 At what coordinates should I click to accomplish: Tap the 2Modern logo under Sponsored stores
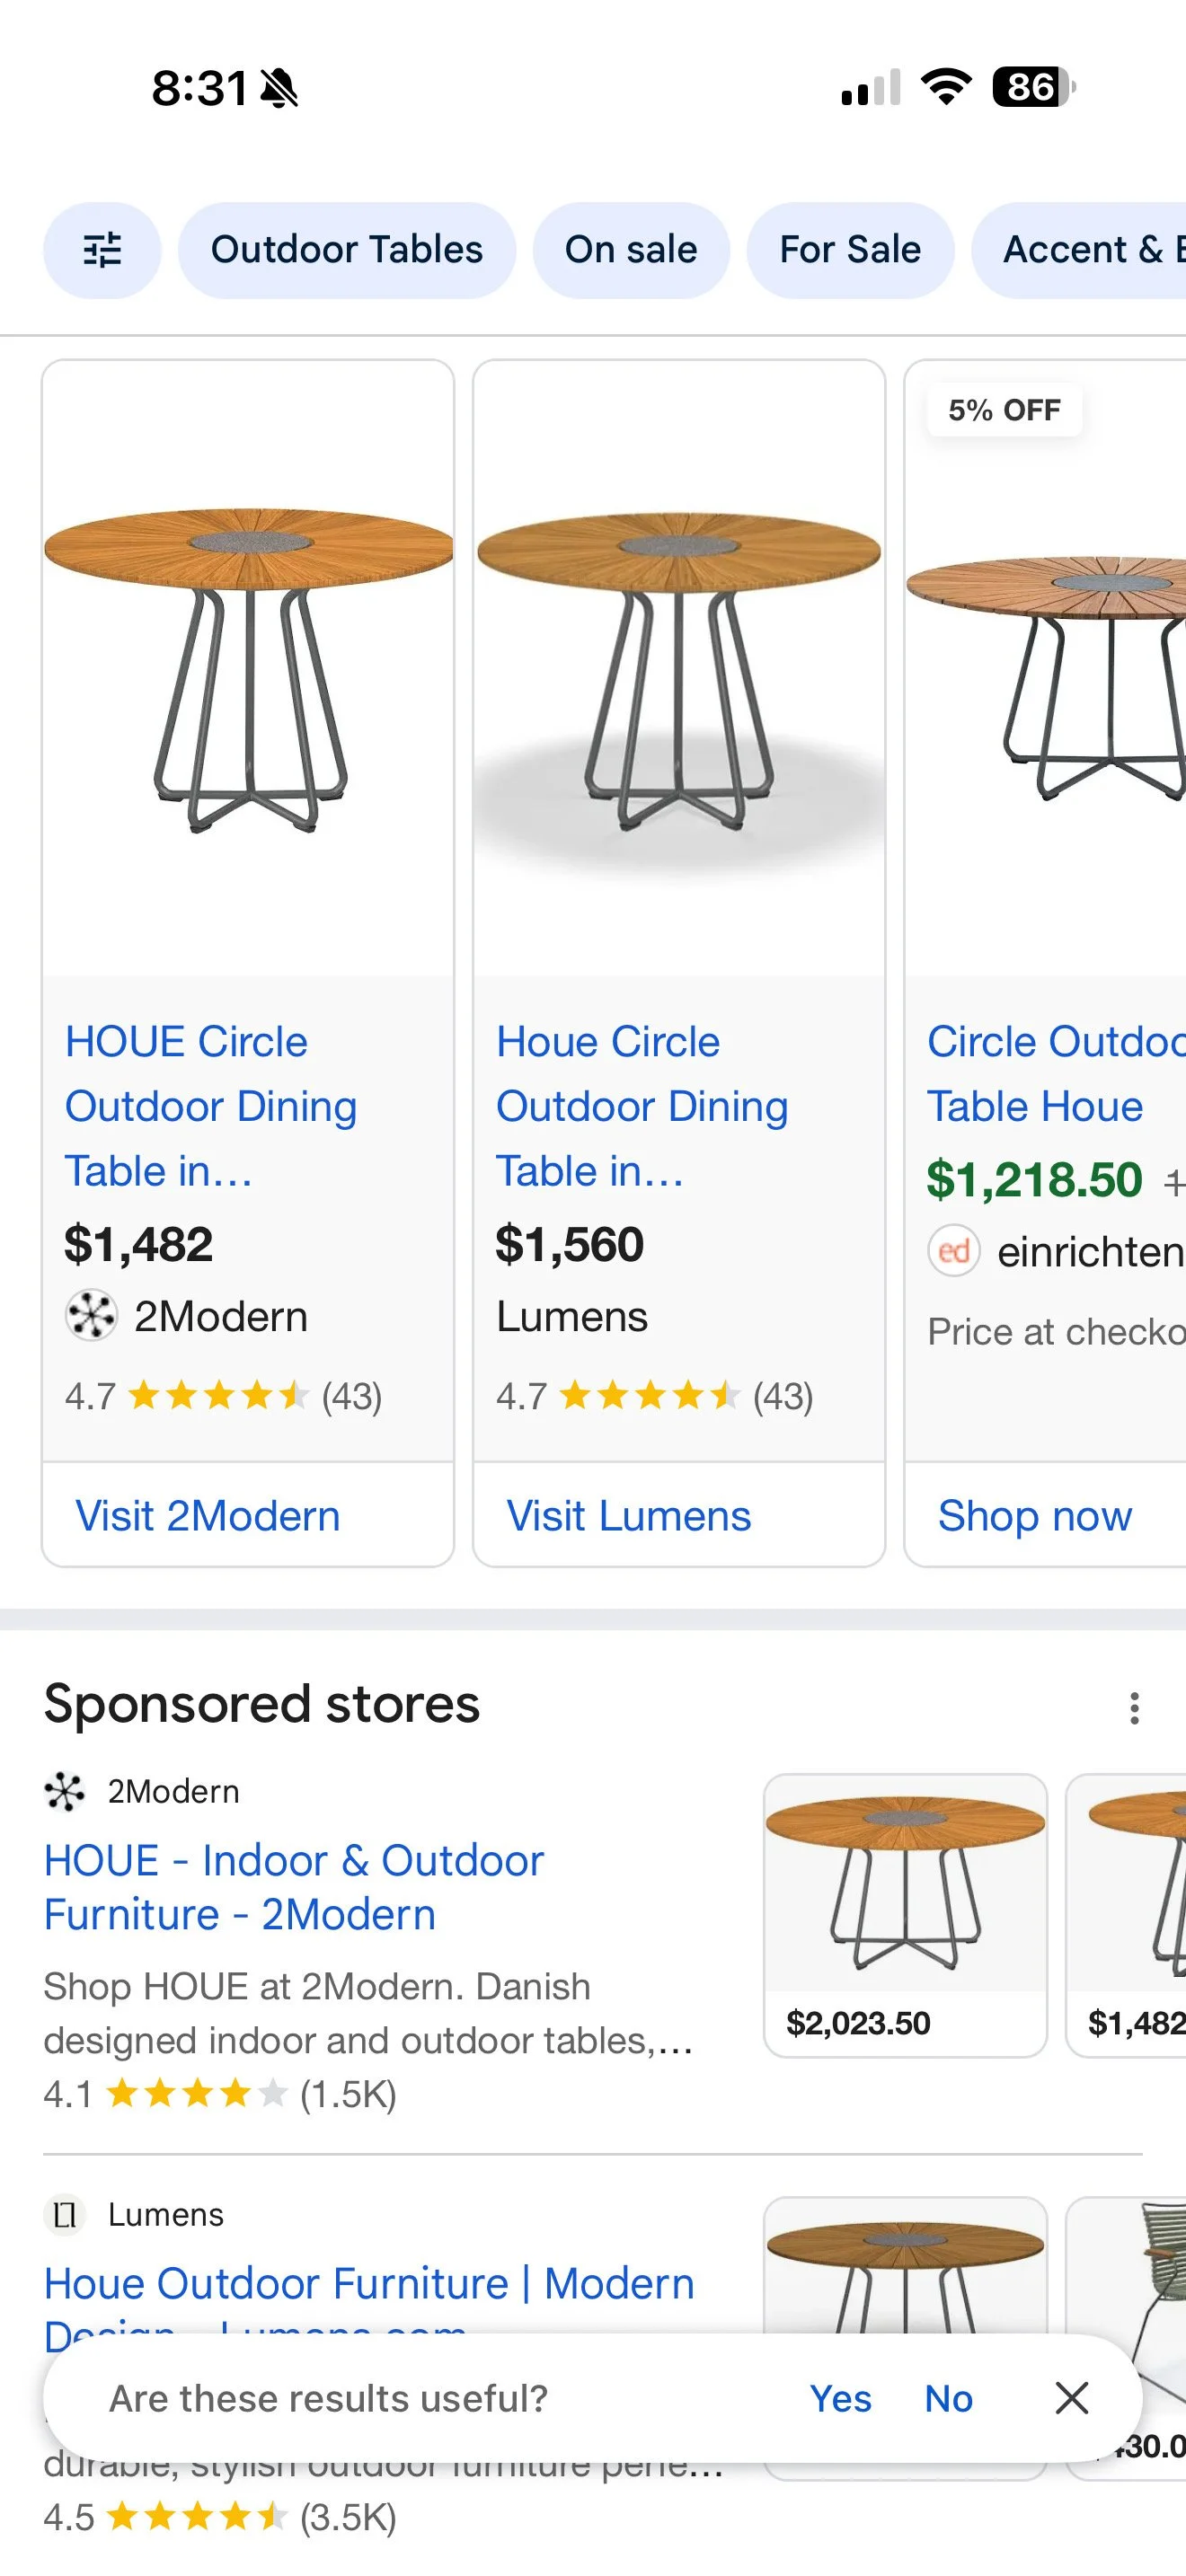pyautogui.click(x=65, y=1791)
